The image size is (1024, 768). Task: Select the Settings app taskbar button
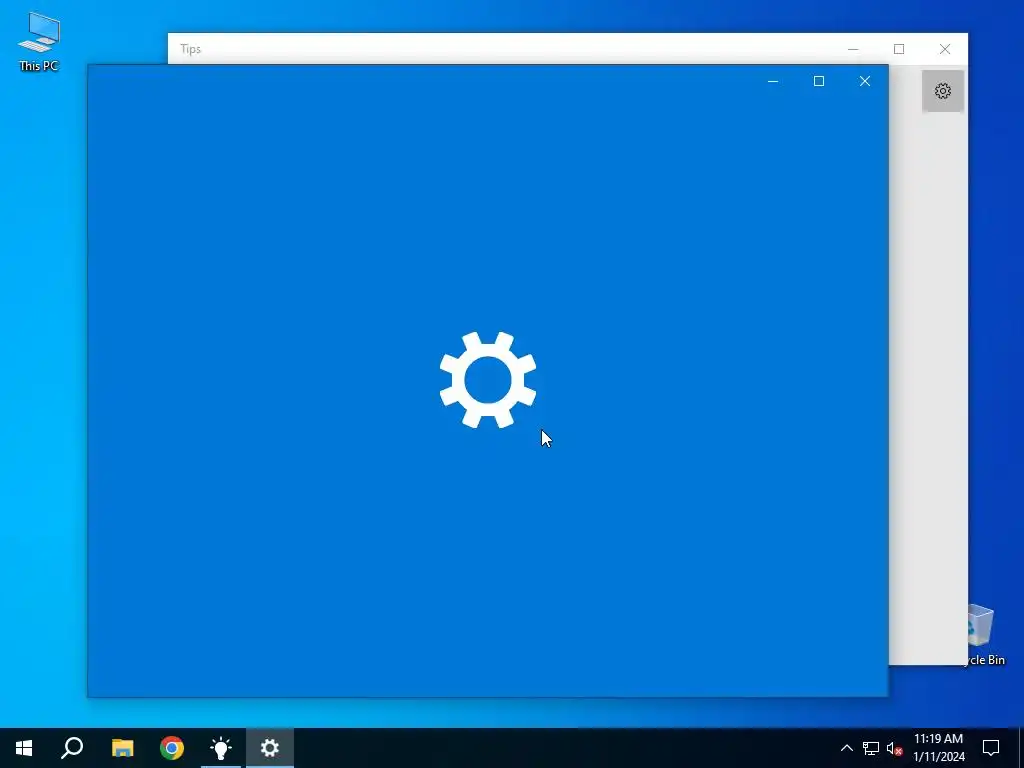(270, 748)
